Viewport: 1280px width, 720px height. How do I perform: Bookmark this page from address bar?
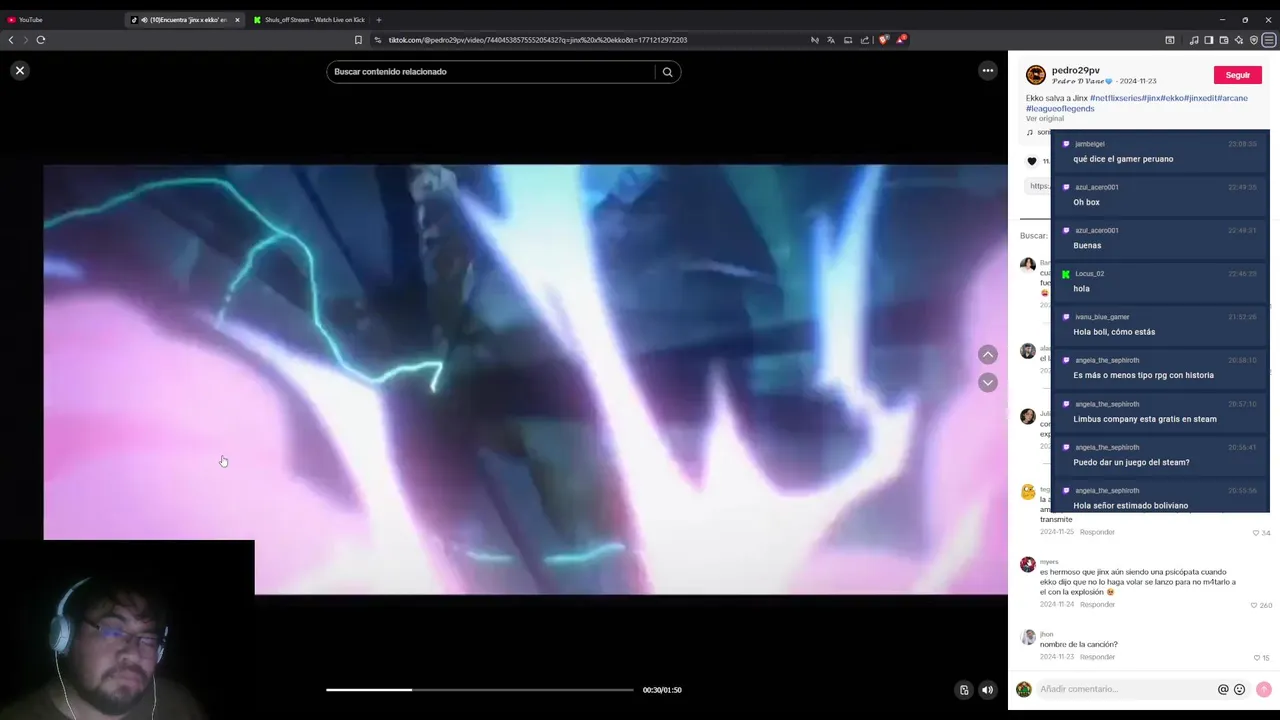[358, 40]
